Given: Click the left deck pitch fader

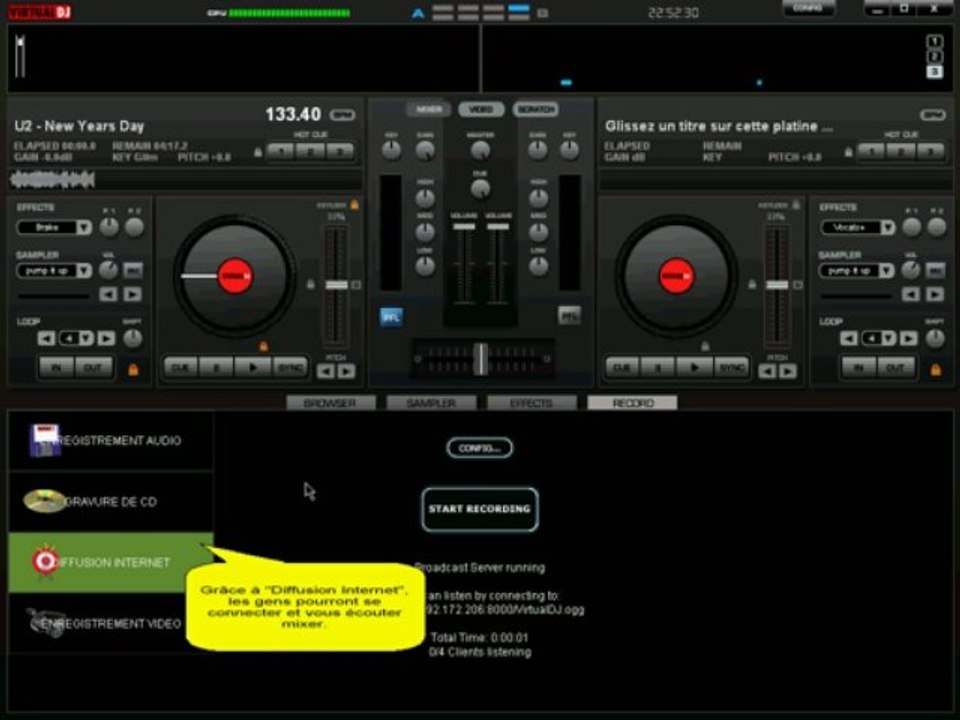Looking at the screenshot, I should pyautogui.click(x=336, y=285).
